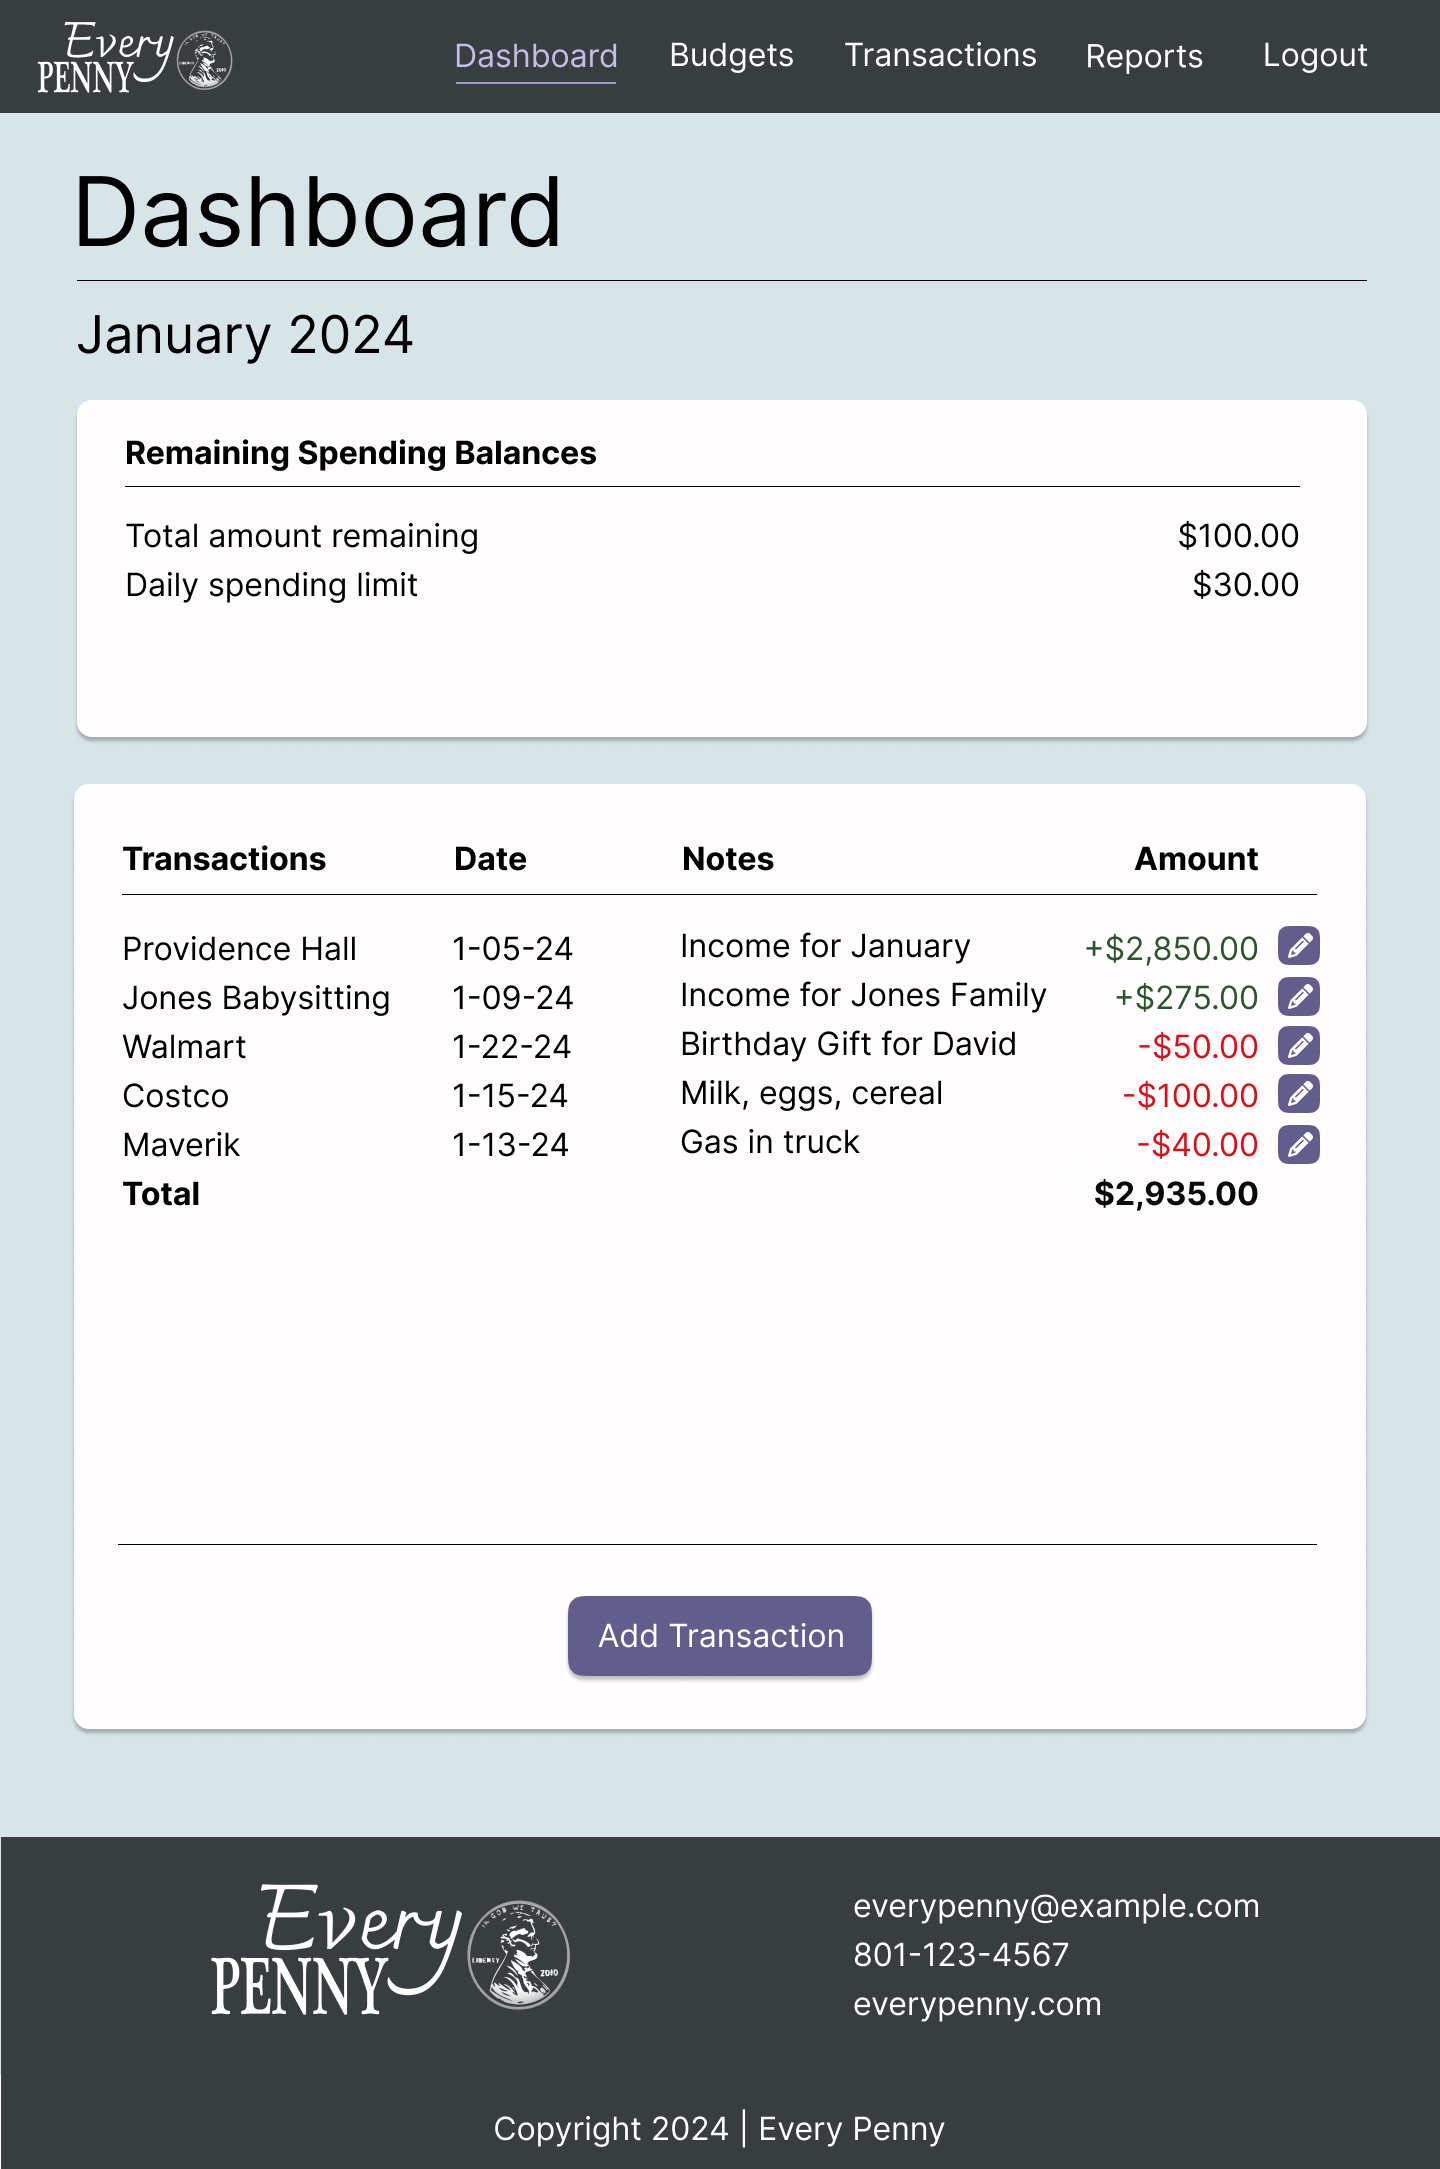The width and height of the screenshot is (1440, 2169).
Task: Click the amount -$50.00
Action: click(1198, 1046)
